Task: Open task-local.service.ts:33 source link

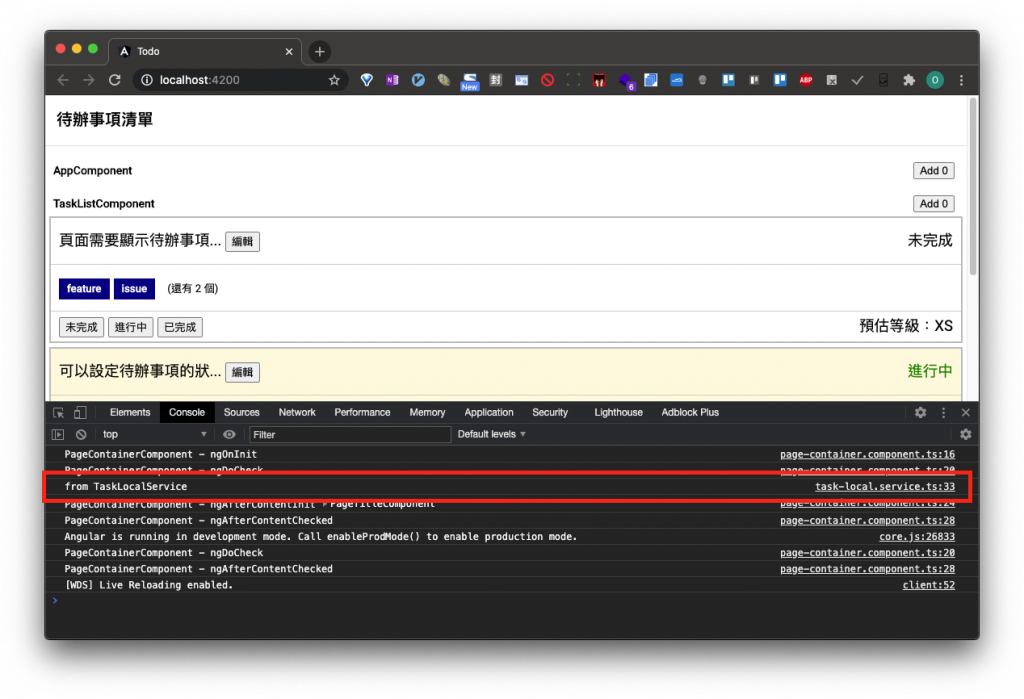Action: pyautogui.click(x=884, y=487)
